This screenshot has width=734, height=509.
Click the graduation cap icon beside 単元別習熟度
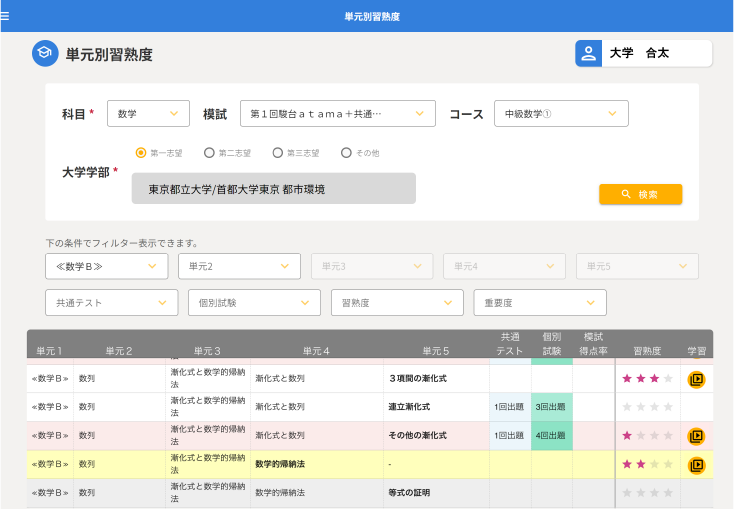(x=45, y=53)
